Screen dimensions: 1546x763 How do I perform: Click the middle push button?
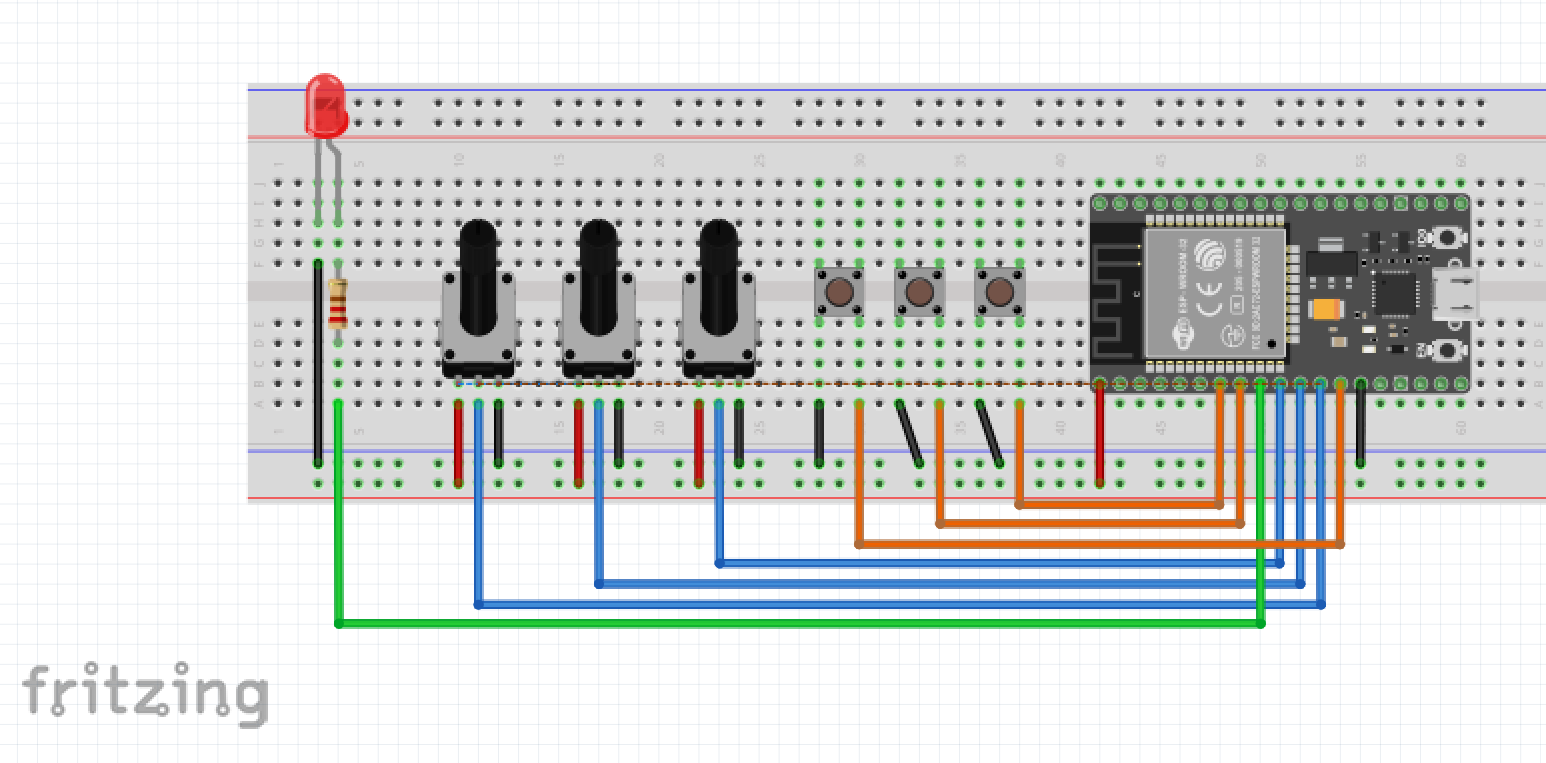click(x=919, y=292)
